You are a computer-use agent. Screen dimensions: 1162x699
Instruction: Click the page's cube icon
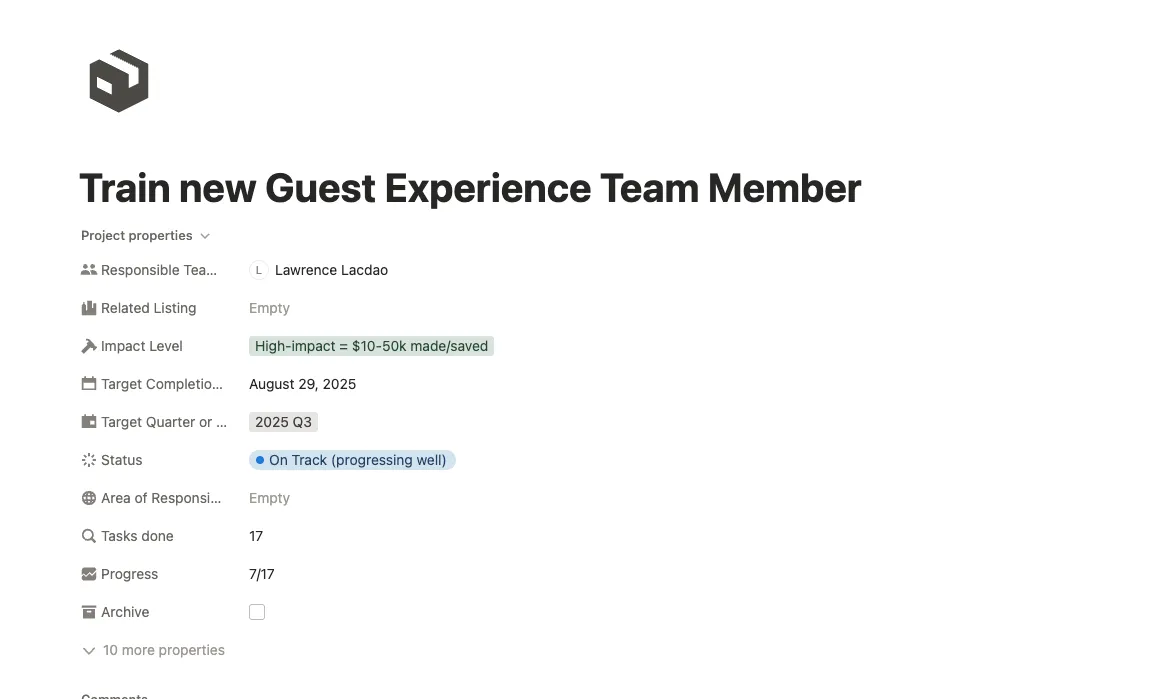click(x=119, y=81)
